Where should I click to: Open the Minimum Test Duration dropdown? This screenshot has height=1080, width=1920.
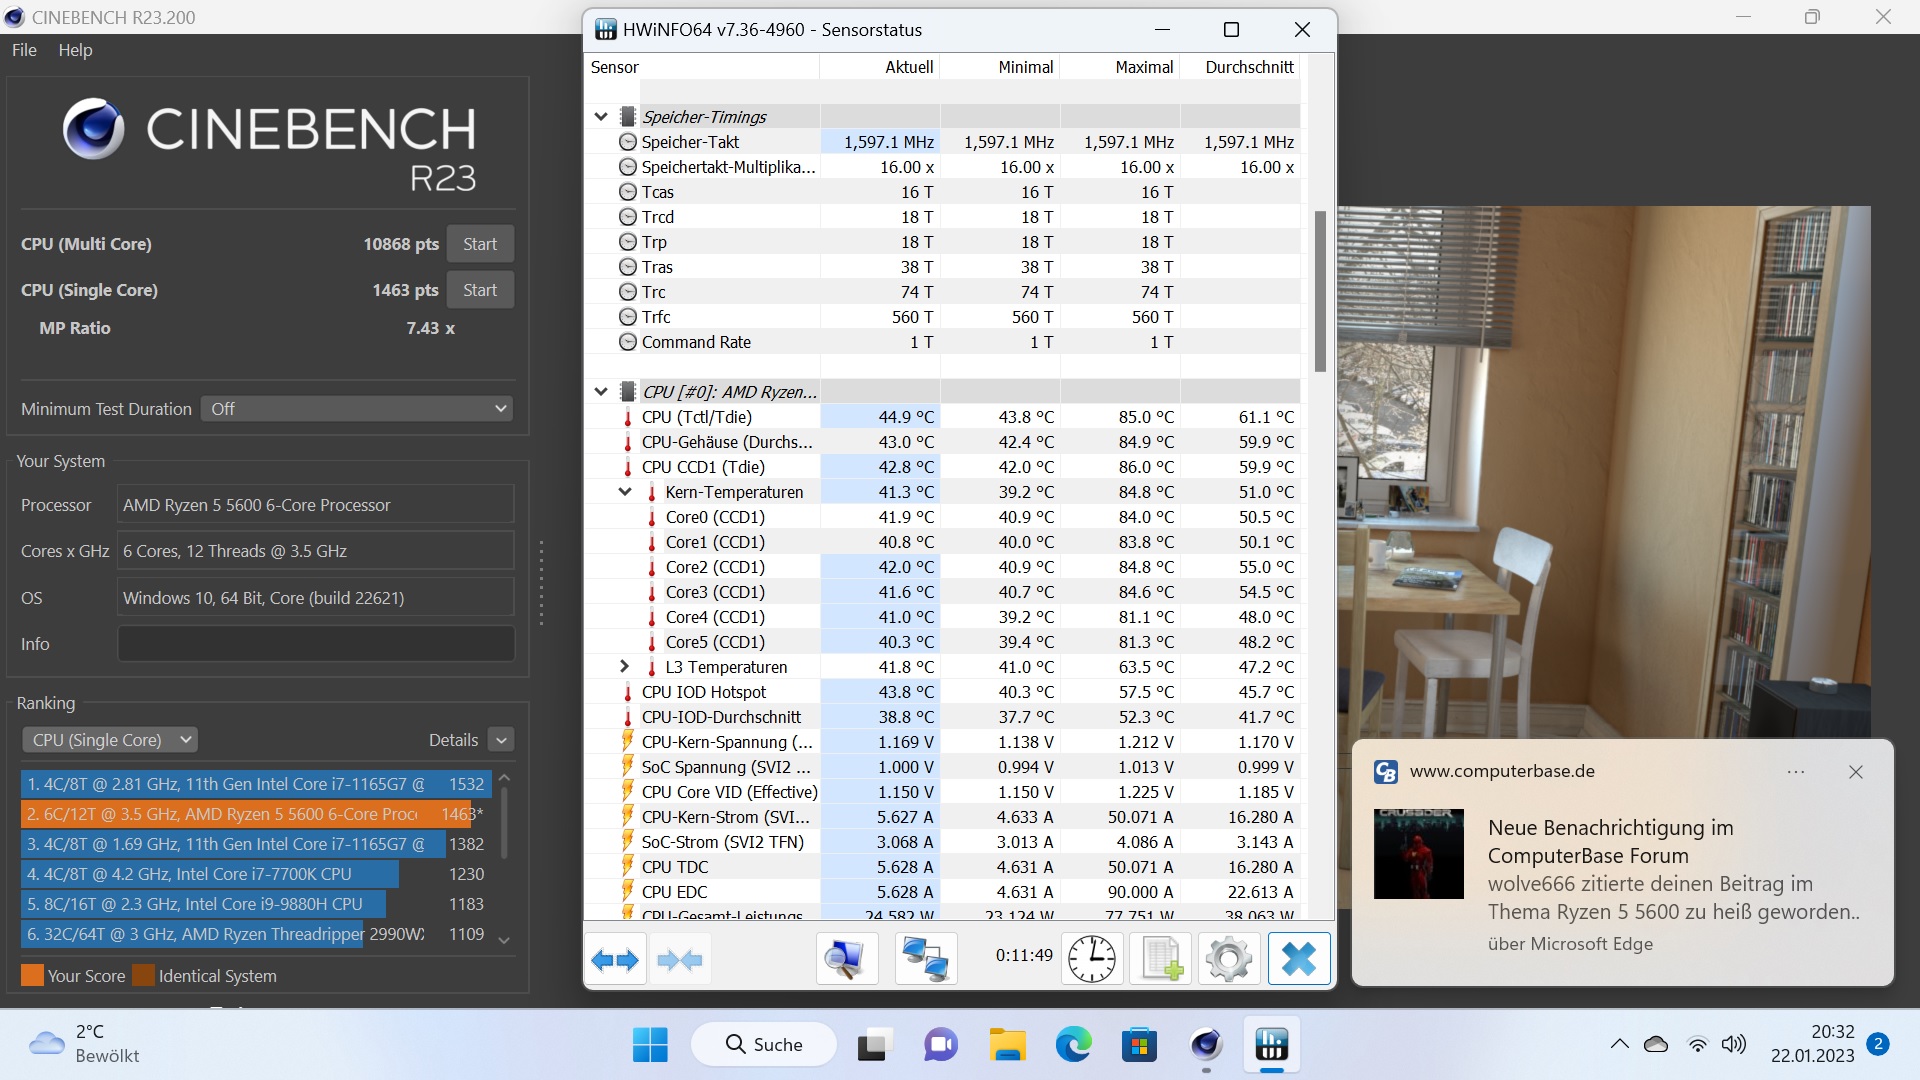357,409
